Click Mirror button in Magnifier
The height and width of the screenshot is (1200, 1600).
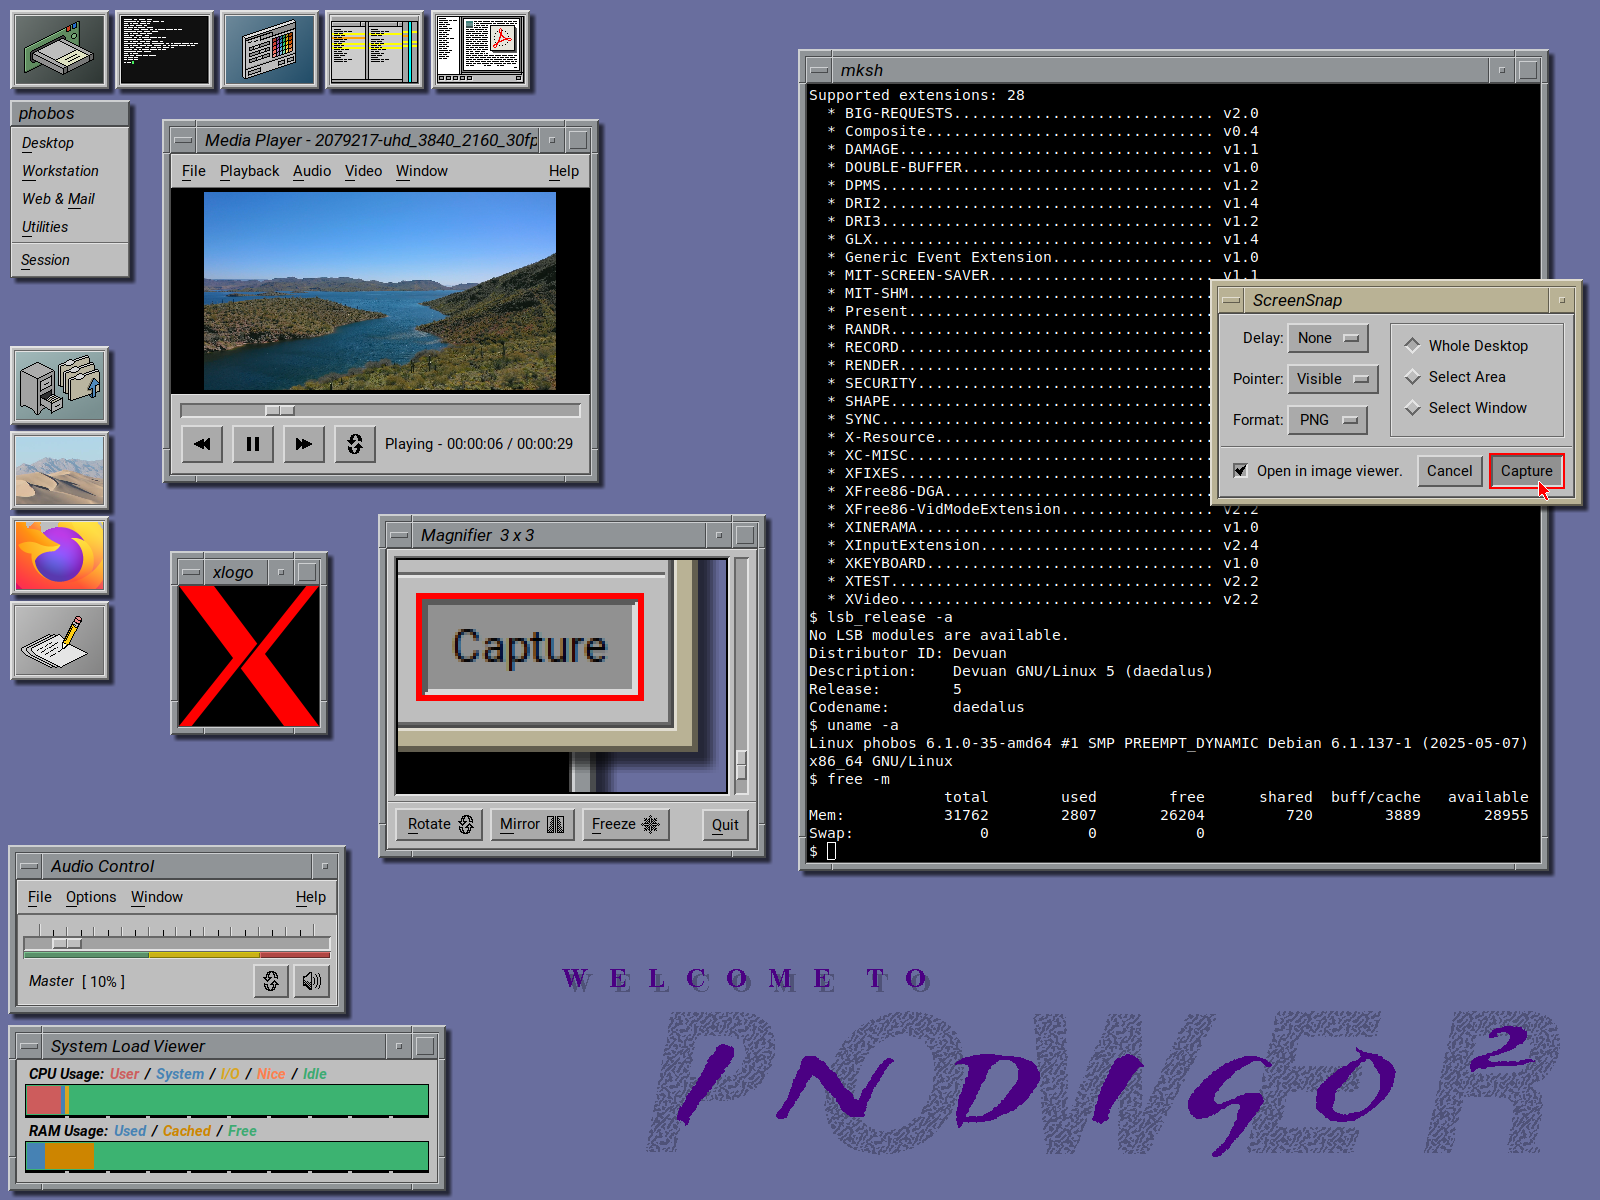click(x=532, y=824)
